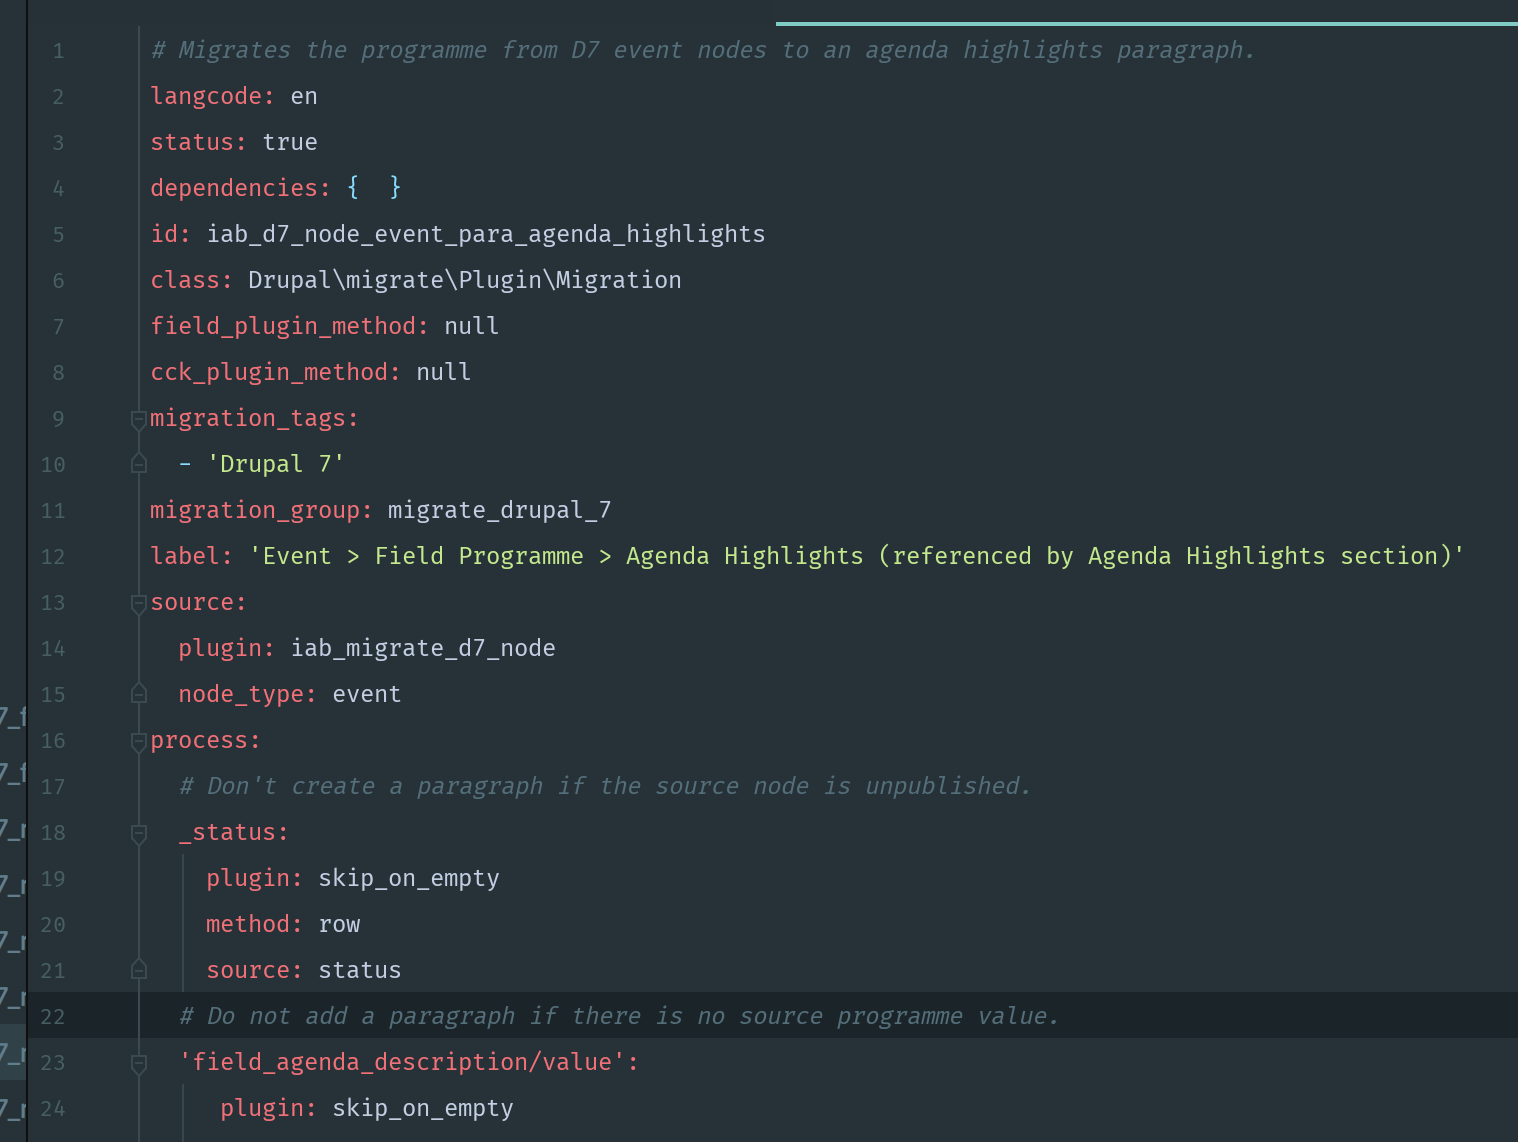
Task: Click source value 'status' on line 21
Action: pyautogui.click(x=360, y=970)
